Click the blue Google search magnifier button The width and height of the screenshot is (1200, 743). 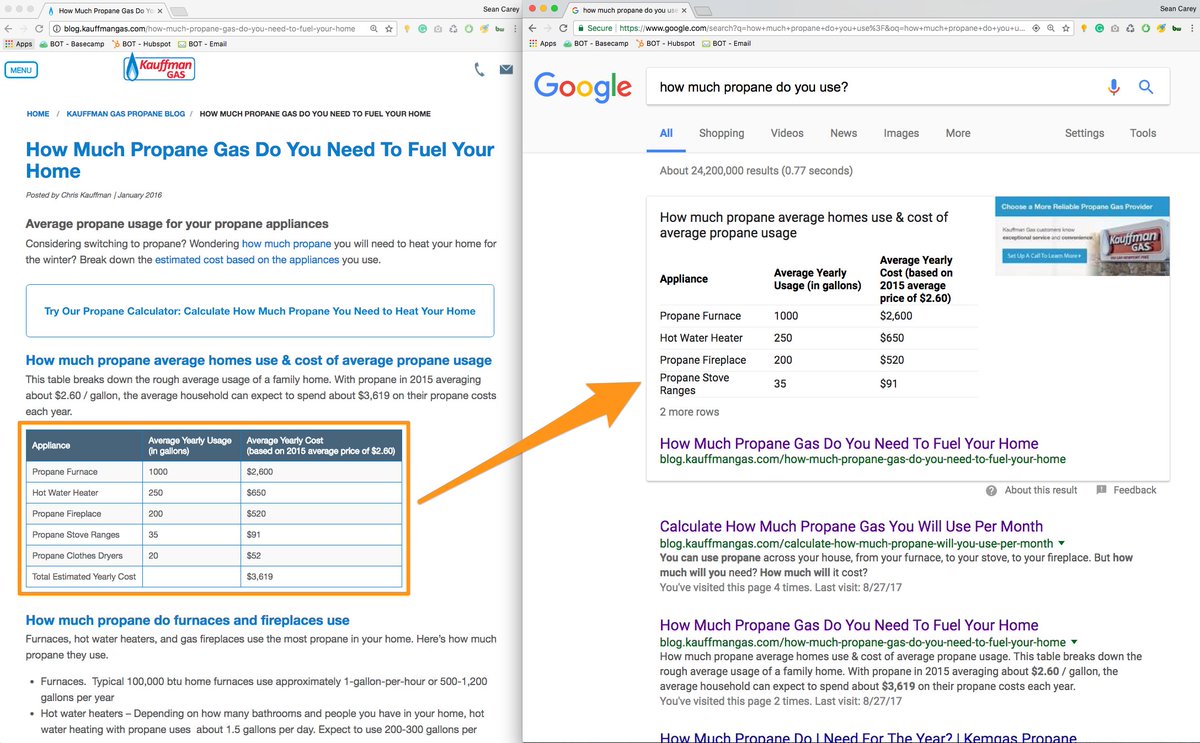pyautogui.click(x=1147, y=87)
